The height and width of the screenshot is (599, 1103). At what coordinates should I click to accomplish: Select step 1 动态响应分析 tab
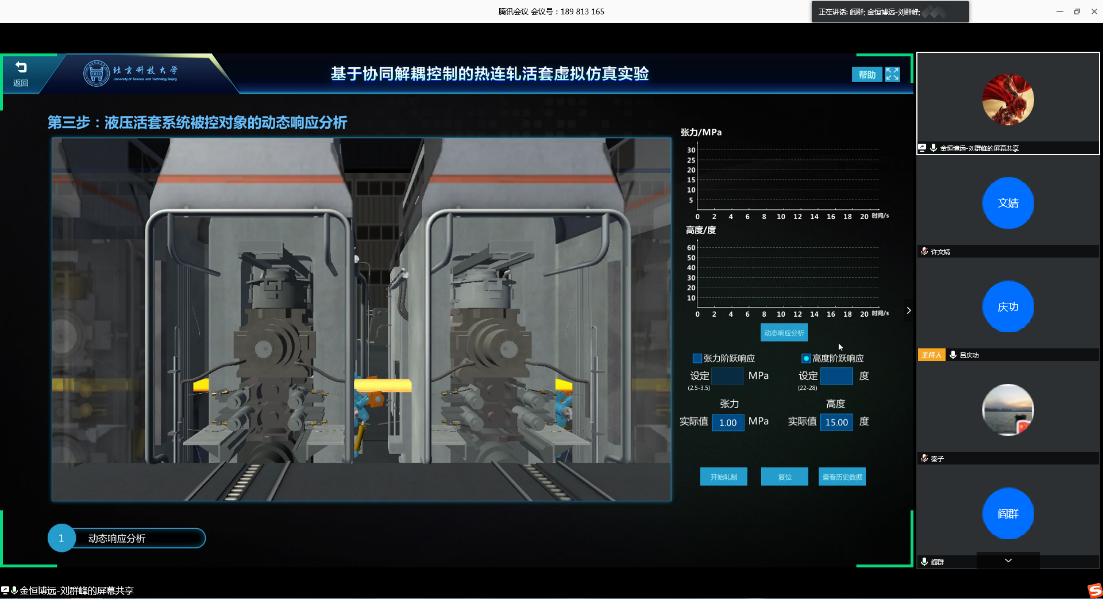pyautogui.click(x=126, y=538)
